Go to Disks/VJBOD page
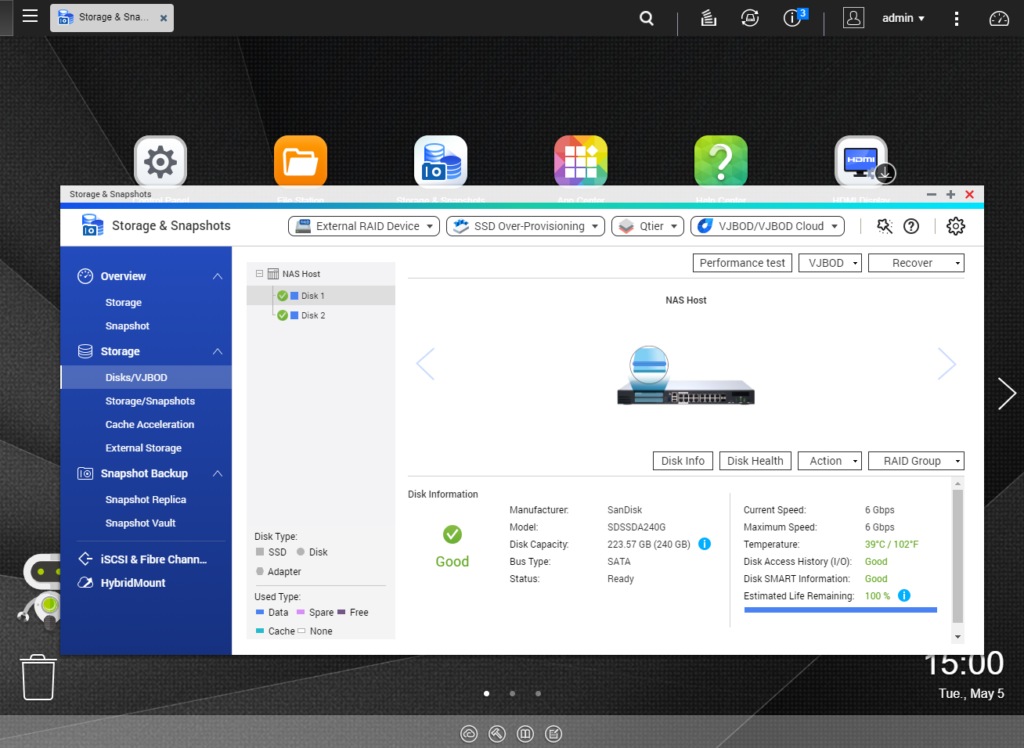The image size is (1024, 748). coord(146,378)
